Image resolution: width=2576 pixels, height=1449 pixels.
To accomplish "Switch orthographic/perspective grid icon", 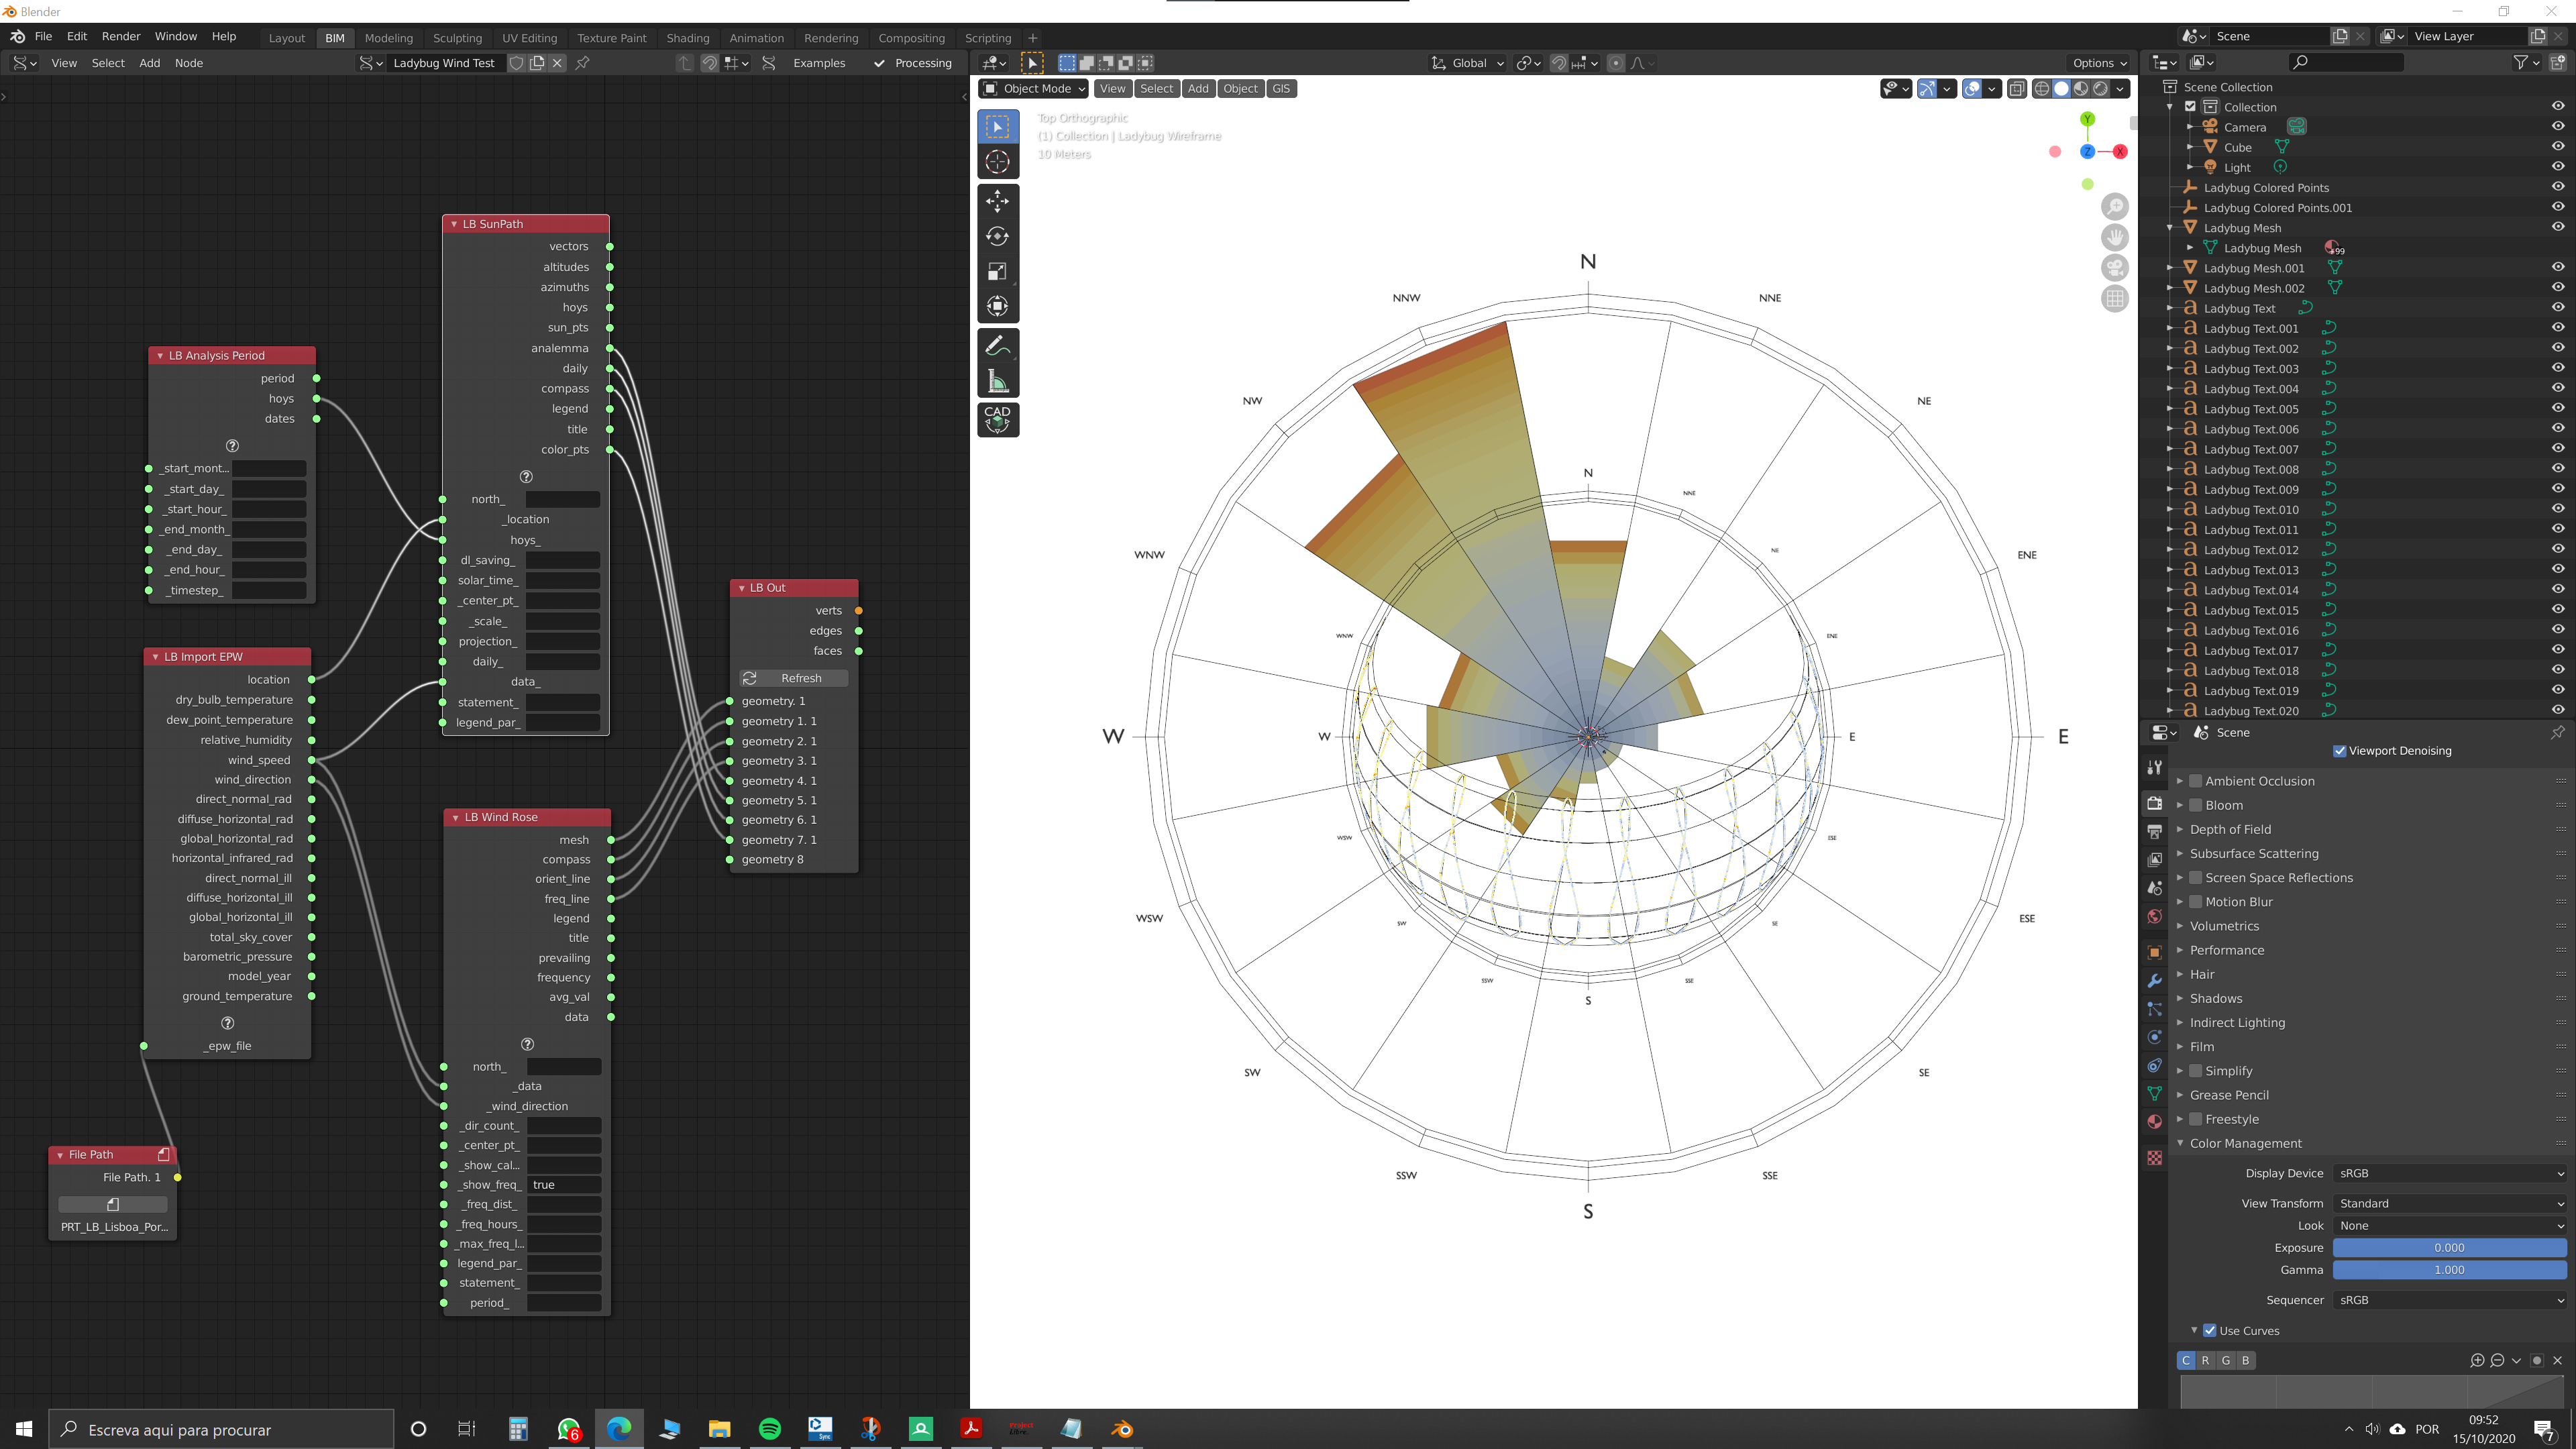I will 2114,298.
